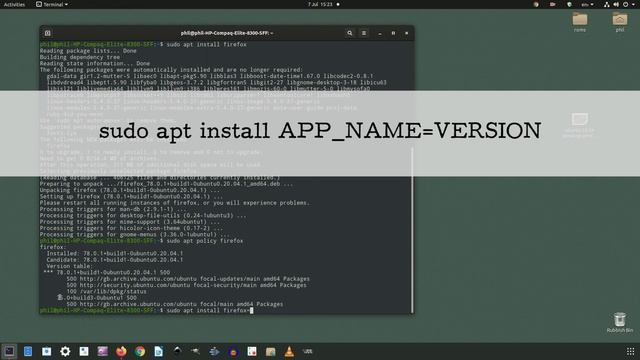Launch Firefox from the dock
The image size is (640, 360).
point(121,351)
